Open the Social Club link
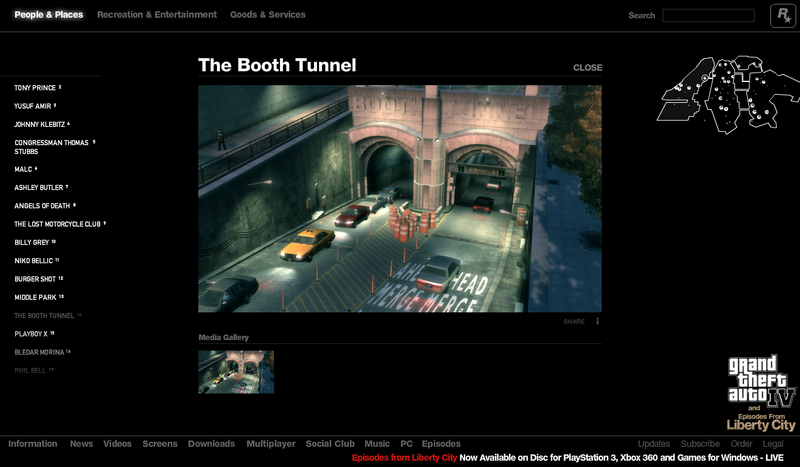Viewport: 800px width, 467px height. [x=330, y=444]
